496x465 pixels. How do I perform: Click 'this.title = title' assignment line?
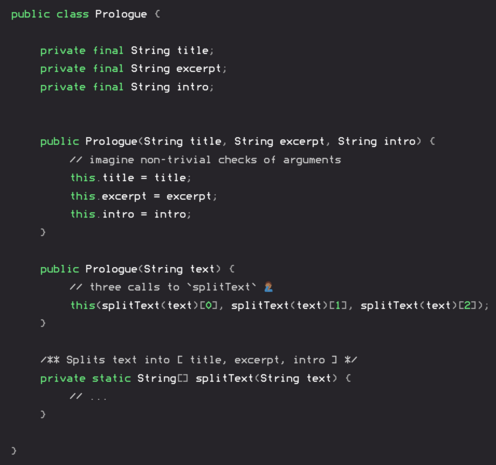[131, 178]
